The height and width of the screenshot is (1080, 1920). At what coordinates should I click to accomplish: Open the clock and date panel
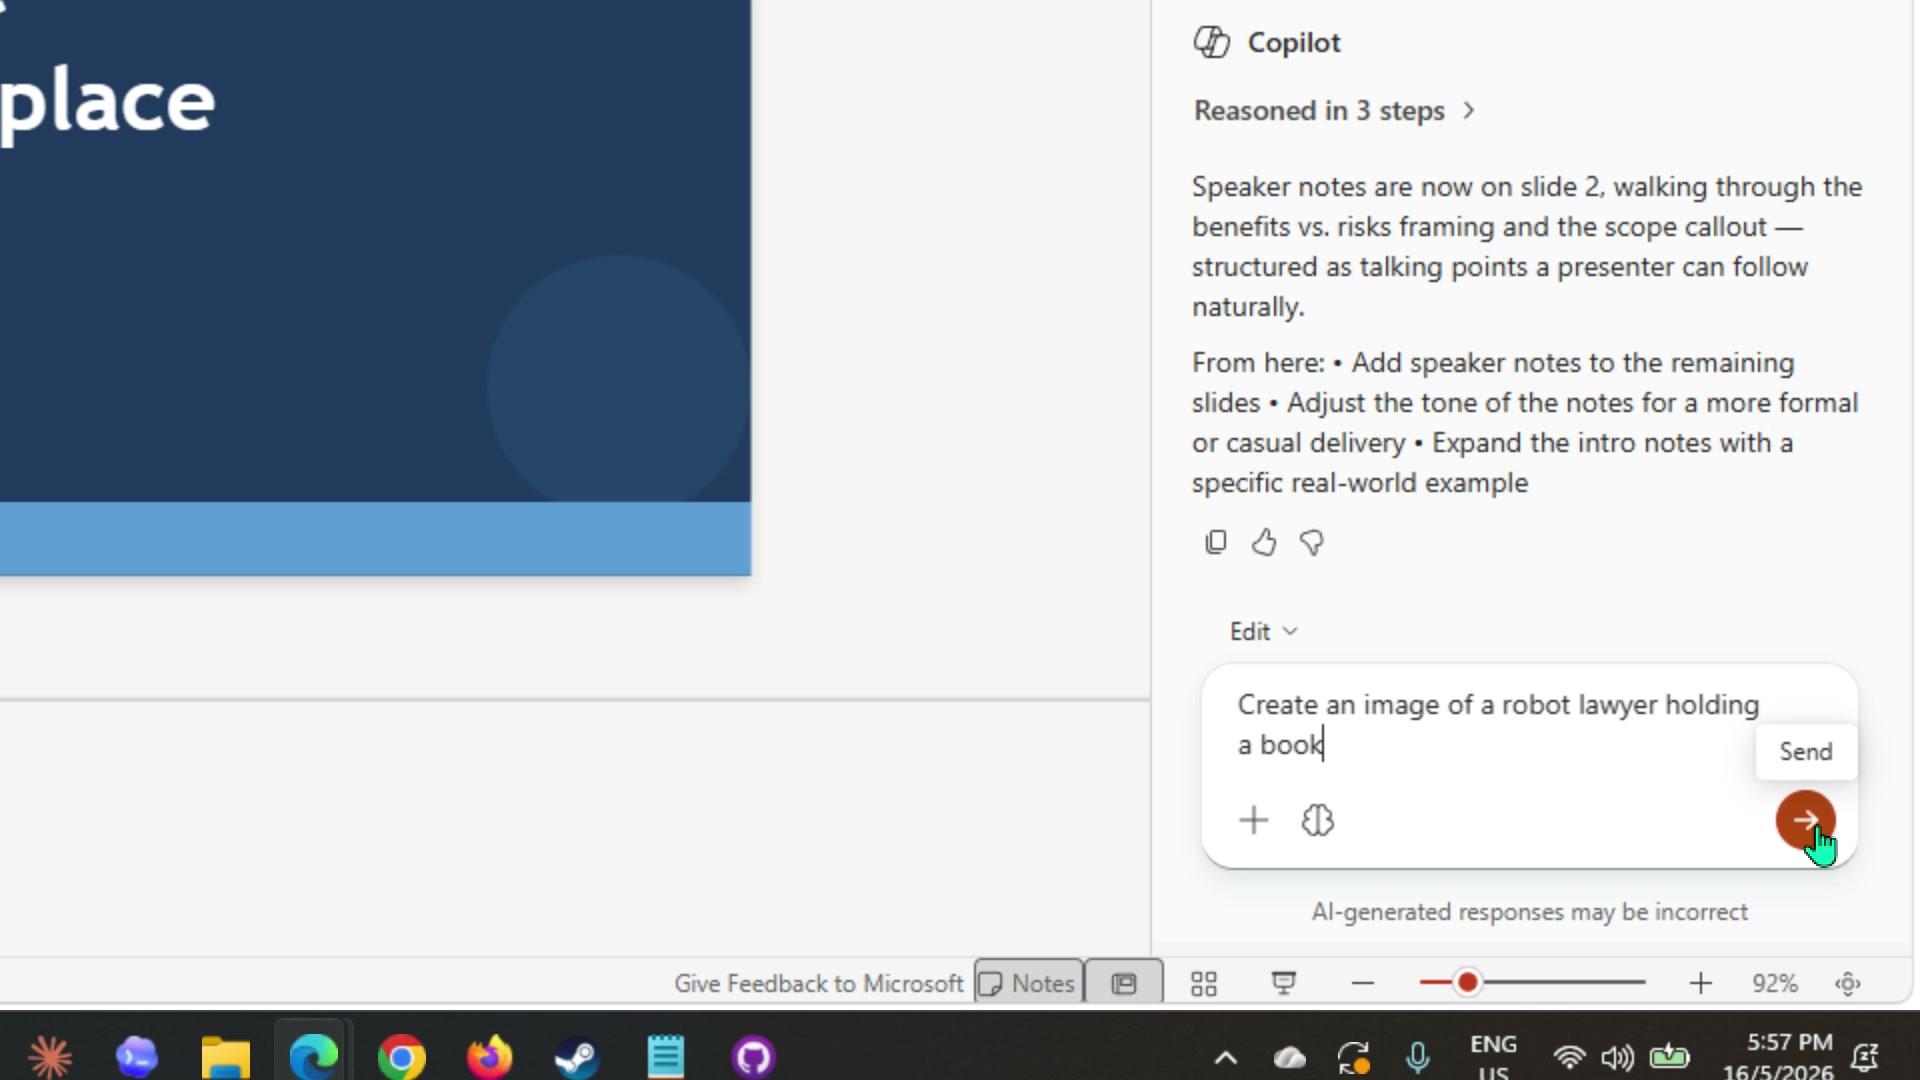tap(1779, 1056)
